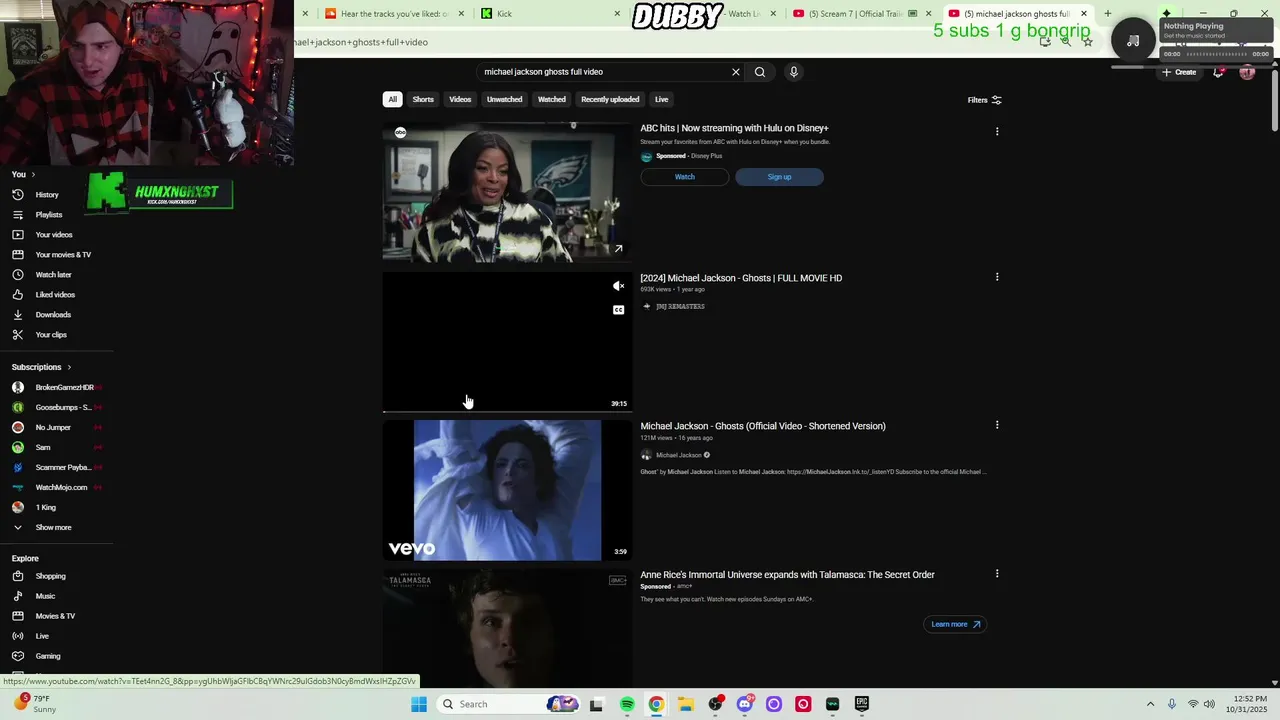Open the account avatar menu
The width and height of the screenshot is (1280, 720).
[1247, 72]
